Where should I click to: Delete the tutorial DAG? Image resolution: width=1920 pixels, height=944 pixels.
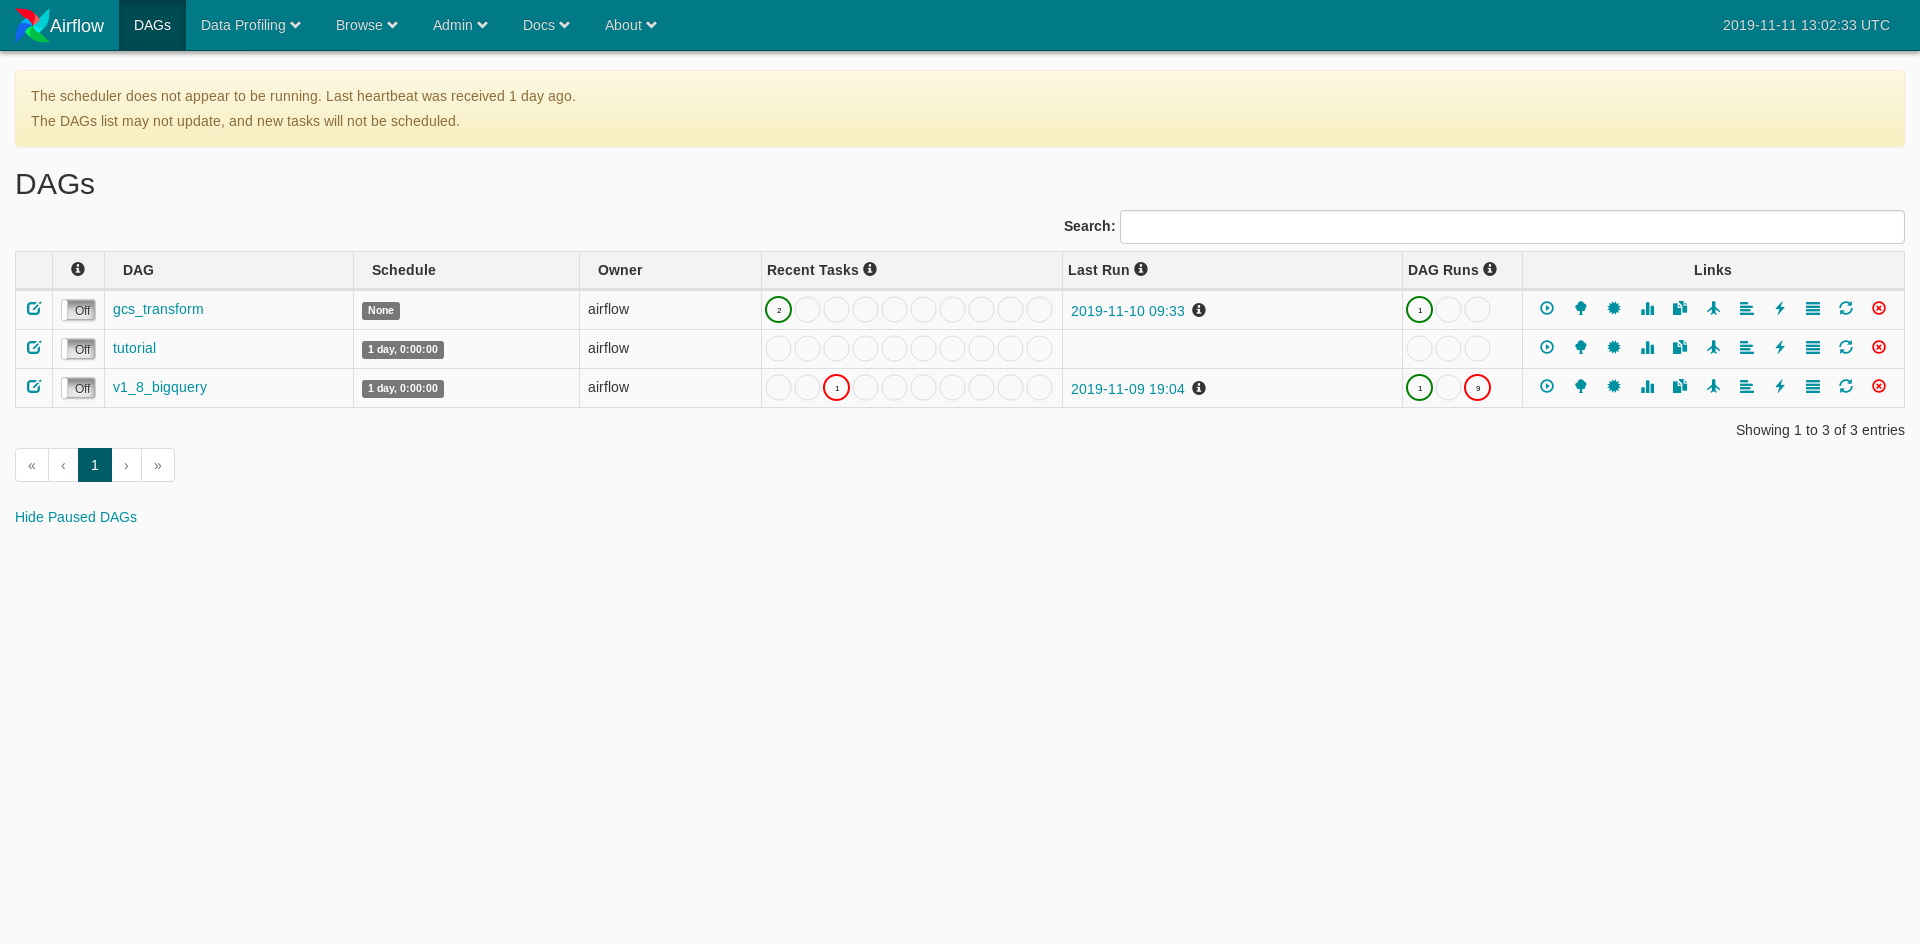tap(1879, 348)
